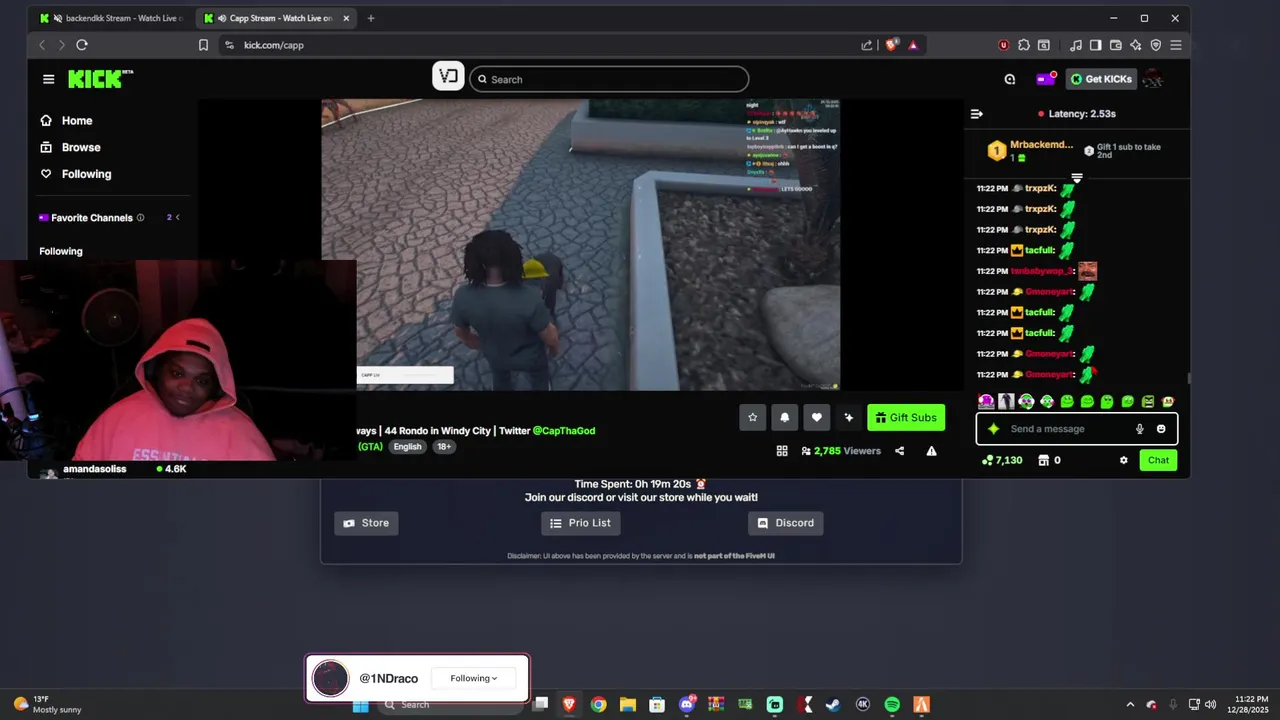
Task: Open chat settings gear
Action: point(1124,460)
